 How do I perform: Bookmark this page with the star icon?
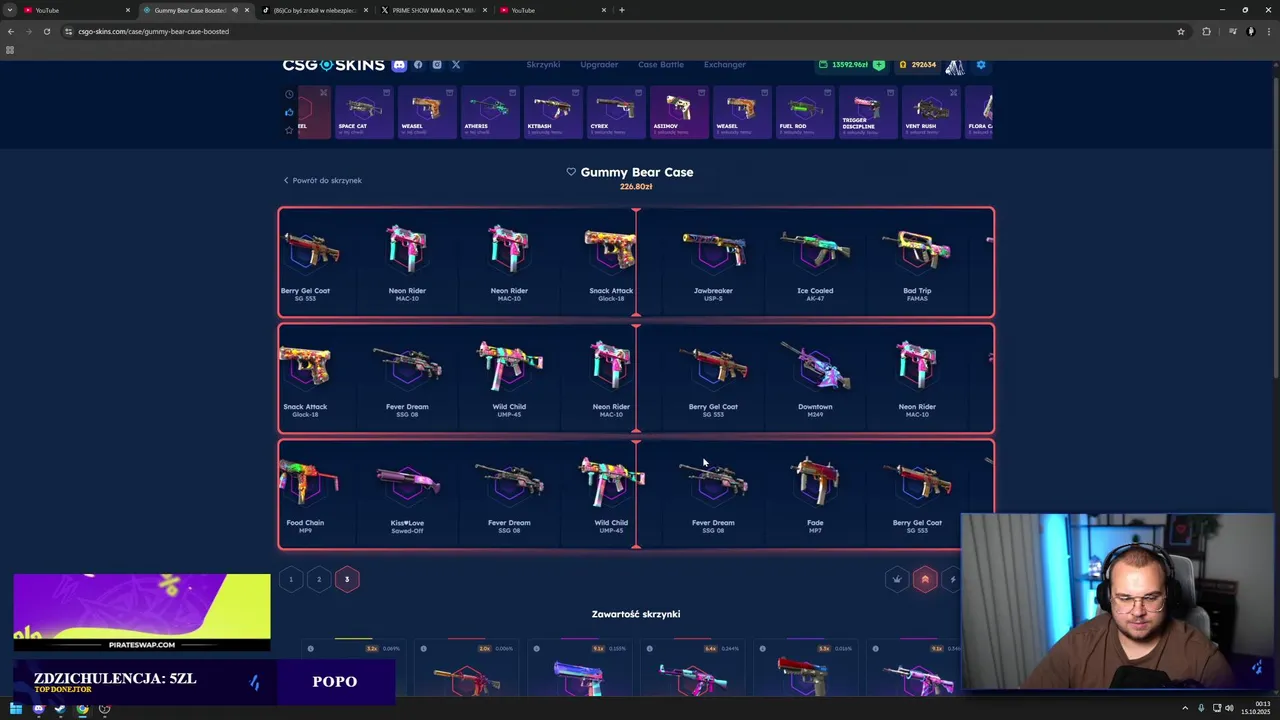click(1181, 31)
